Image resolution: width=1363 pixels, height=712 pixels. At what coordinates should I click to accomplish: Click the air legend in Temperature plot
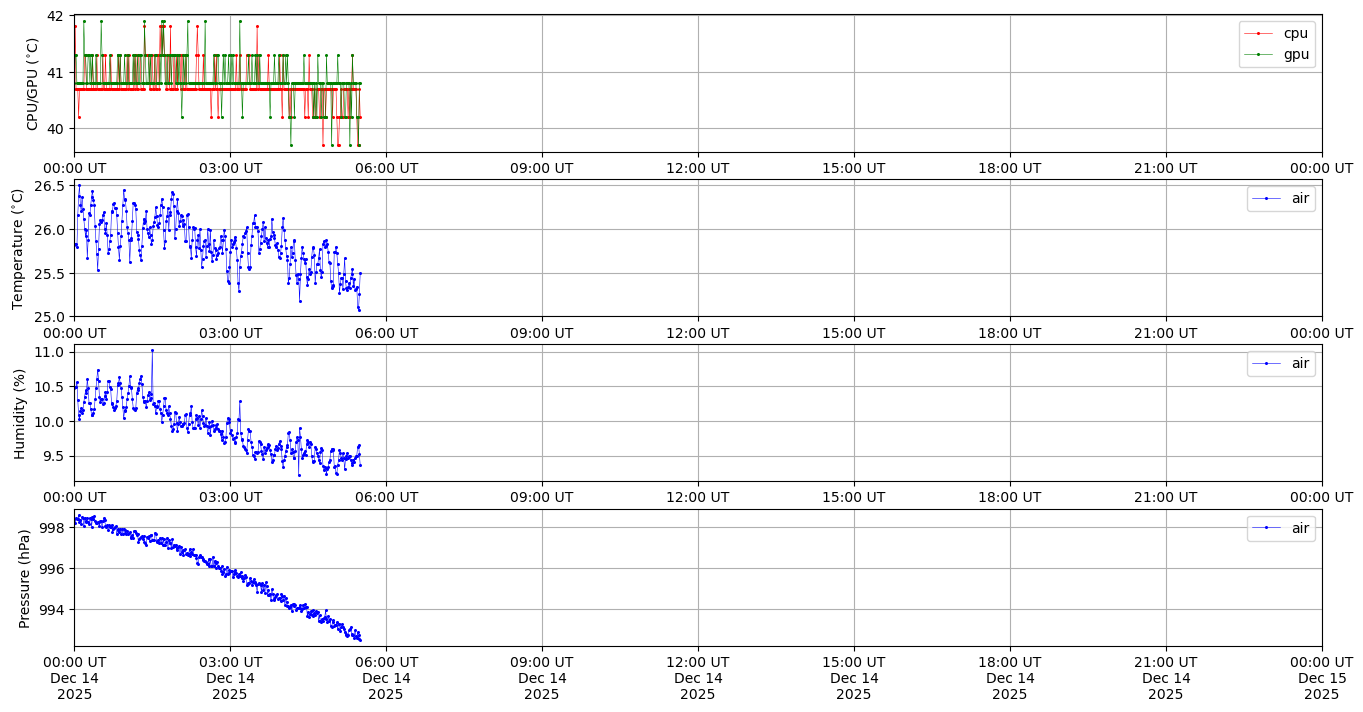[1300, 198]
